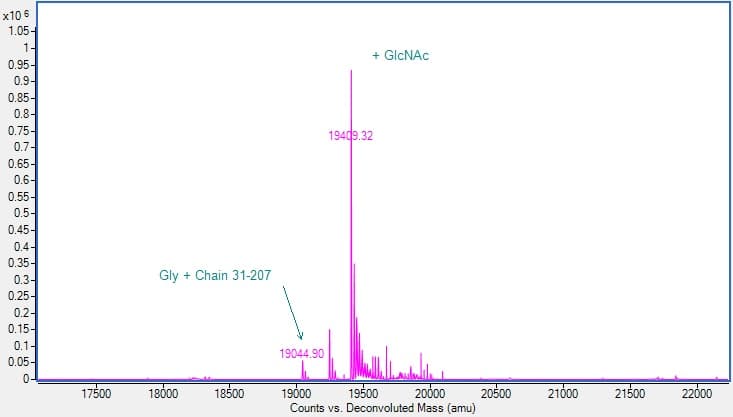Click the 0.75 y-axis tick label
The height and width of the screenshot is (417, 733).
[19, 130]
